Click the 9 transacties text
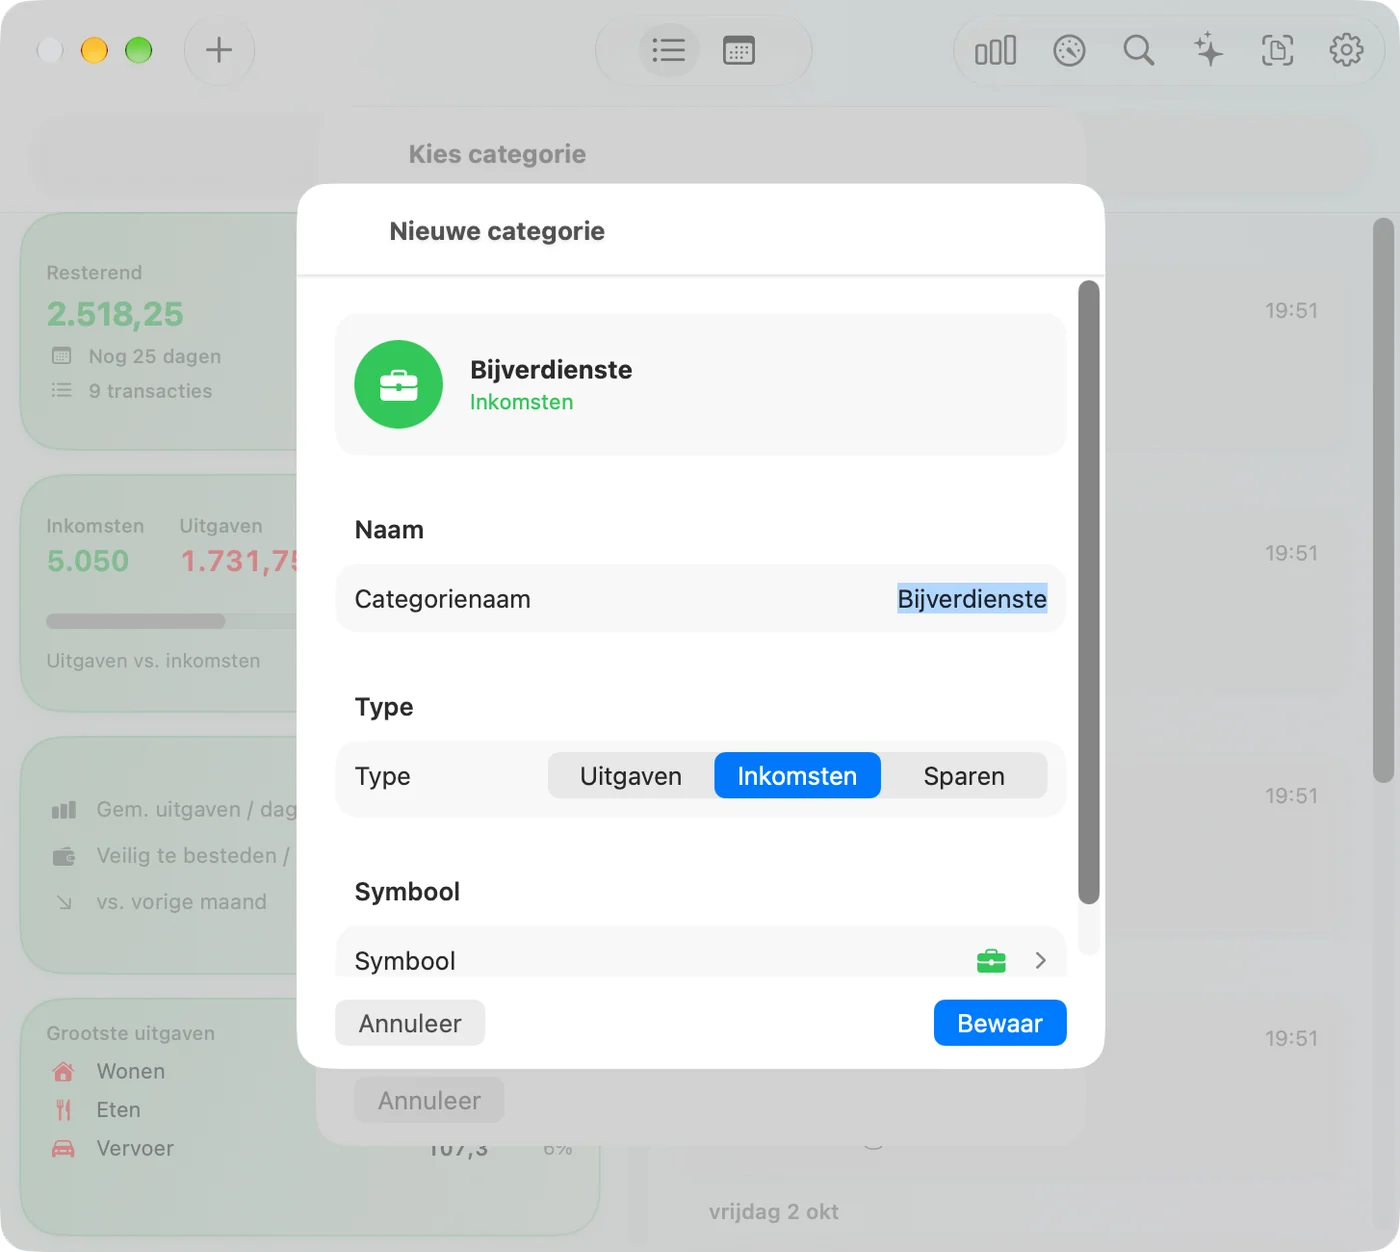 coord(150,391)
